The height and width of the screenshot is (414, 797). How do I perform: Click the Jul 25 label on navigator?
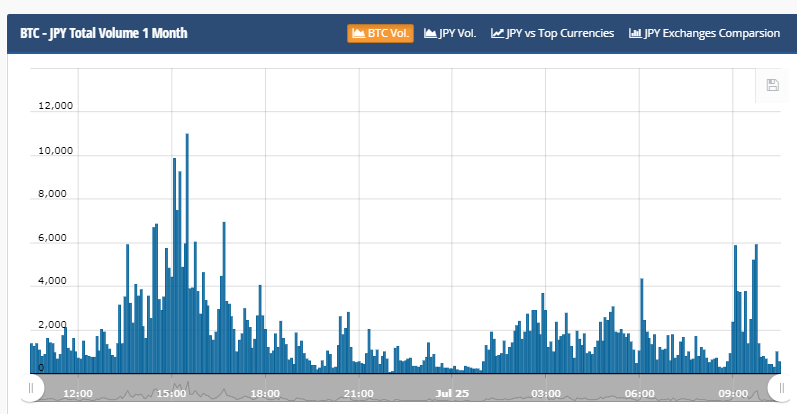tap(452, 394)
